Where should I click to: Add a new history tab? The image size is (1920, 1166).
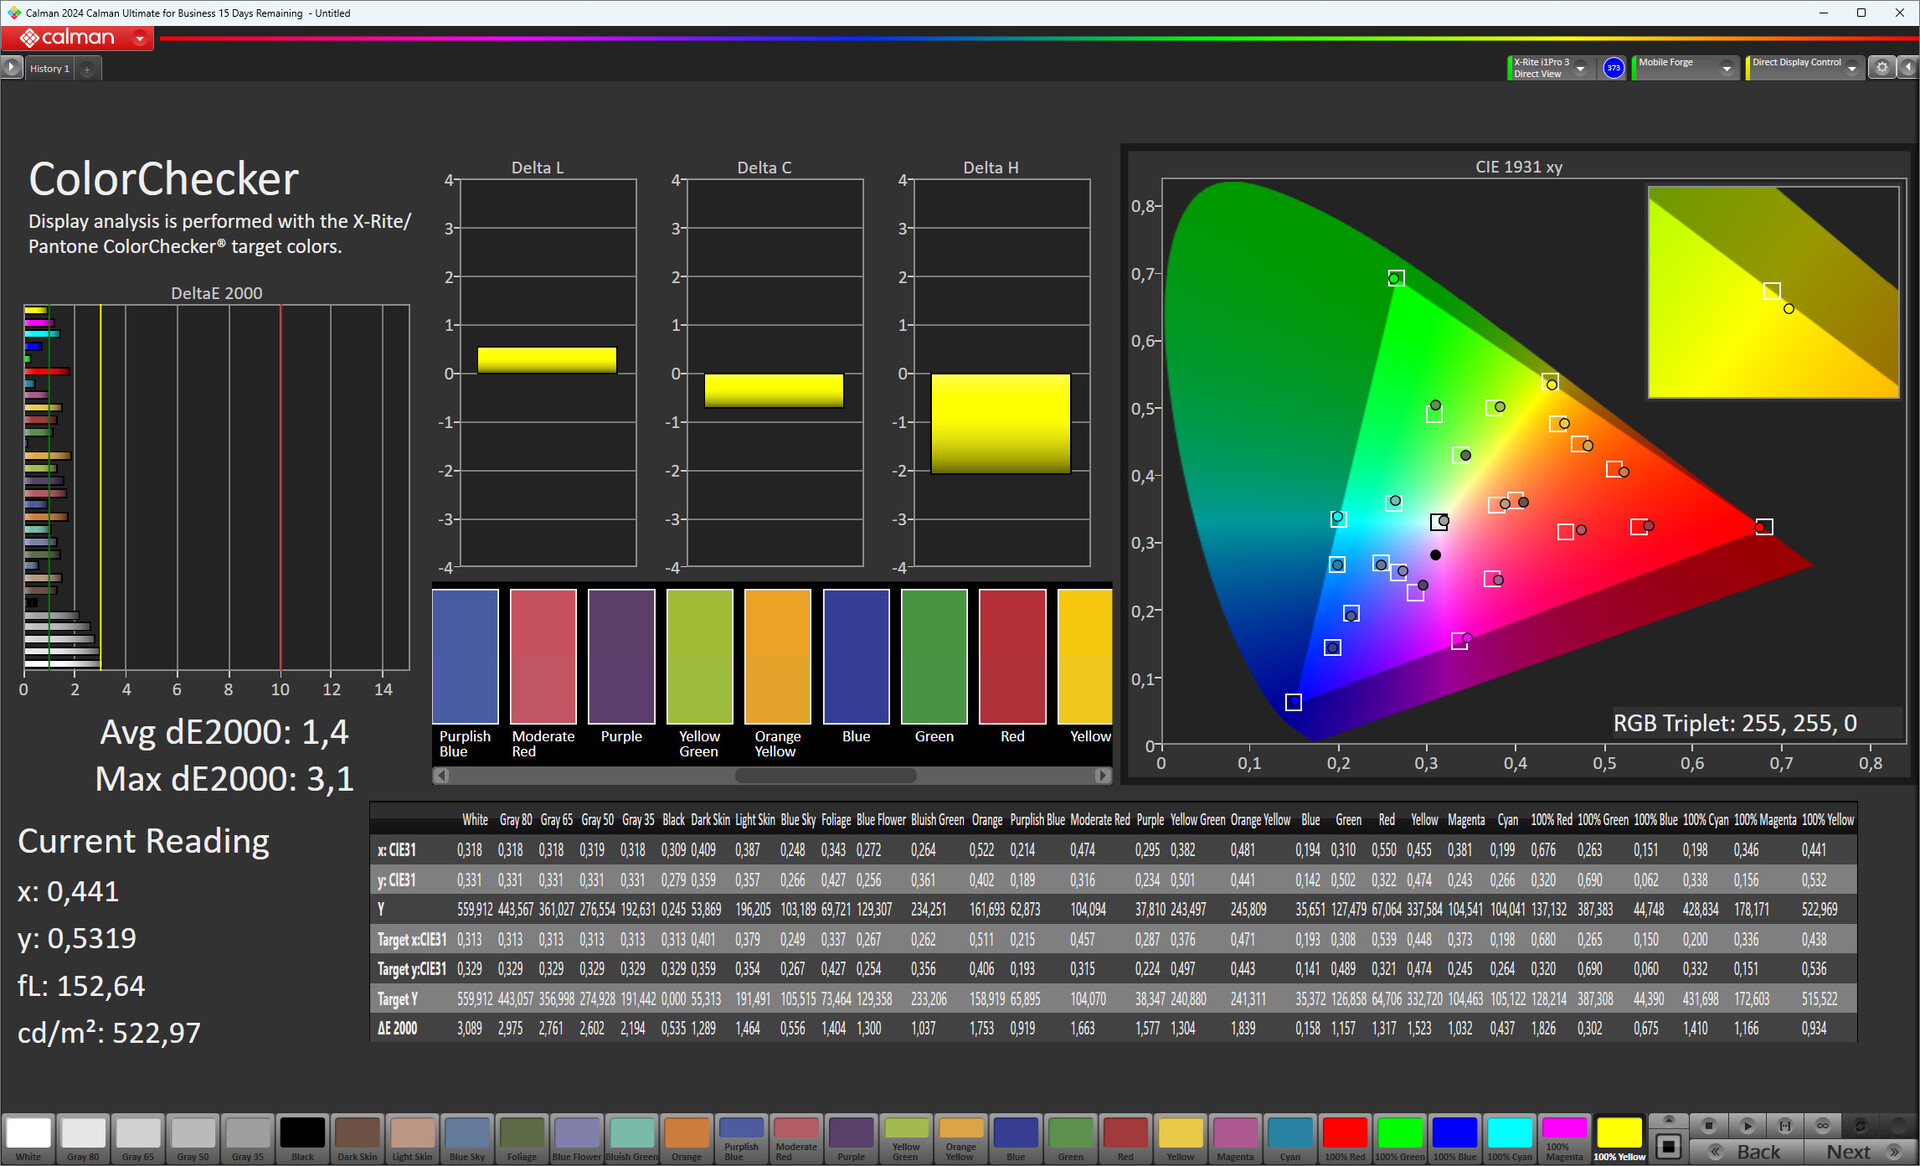click(x=87, y=69)
